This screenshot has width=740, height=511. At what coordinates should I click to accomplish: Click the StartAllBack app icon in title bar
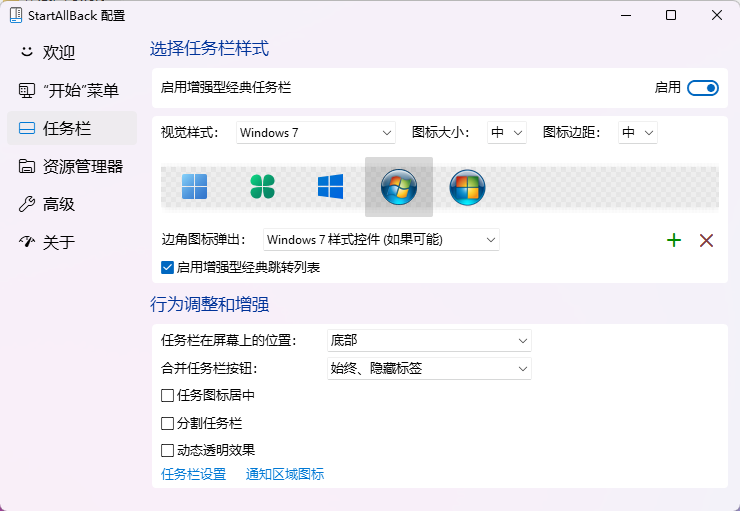click(x=16, y=15)
